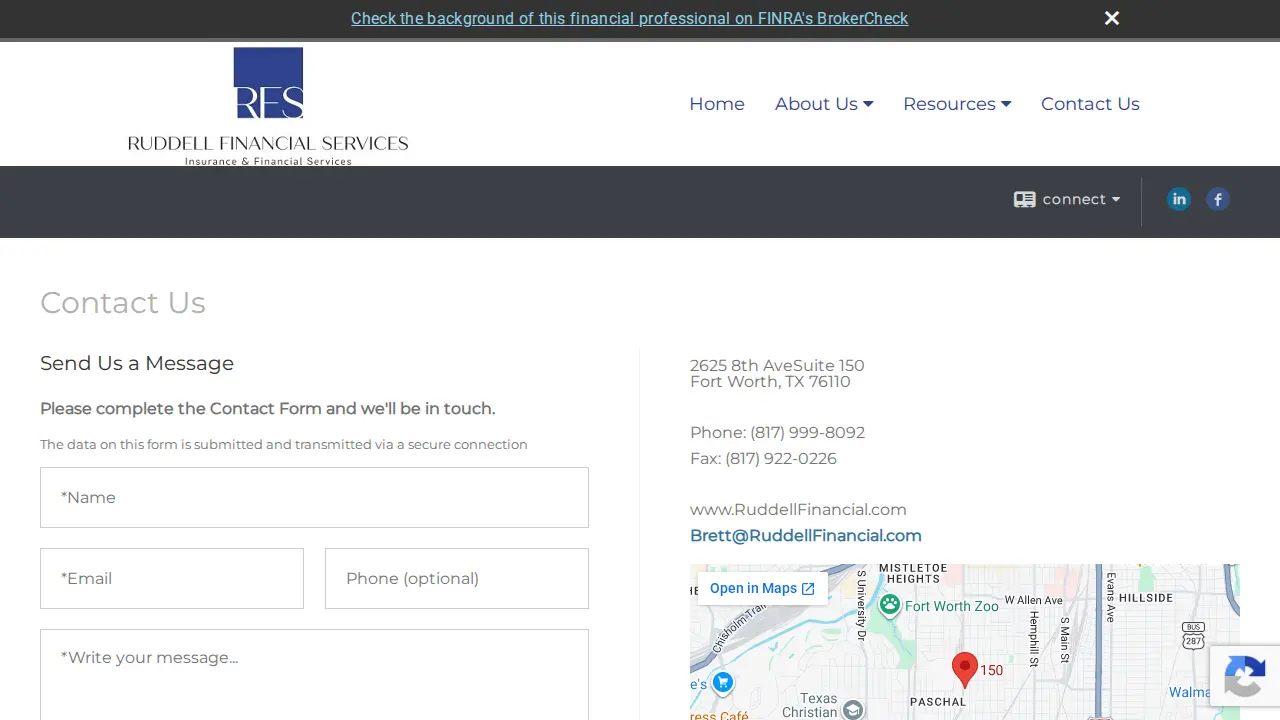Click the Fort Worth Zoo map marker
This screenshot has width=1280, height=720.
889,605
